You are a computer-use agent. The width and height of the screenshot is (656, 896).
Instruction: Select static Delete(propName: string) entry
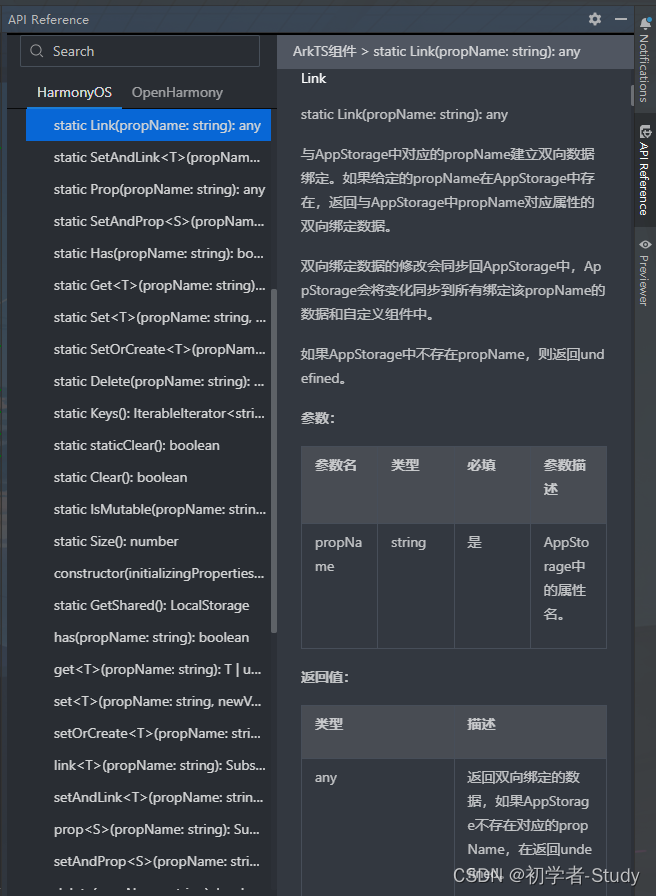(x=149, y=381)
